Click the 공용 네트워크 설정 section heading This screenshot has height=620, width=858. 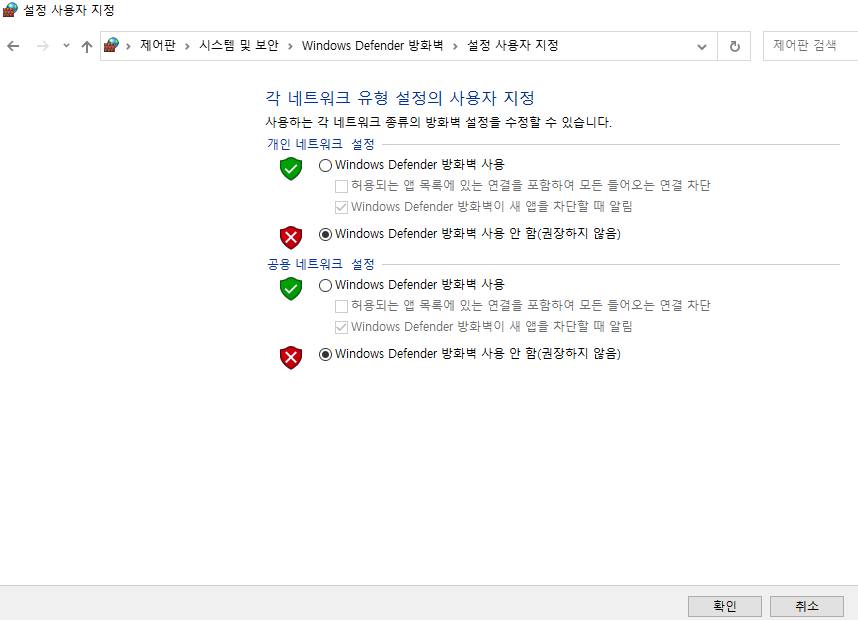tap(321, 264)
